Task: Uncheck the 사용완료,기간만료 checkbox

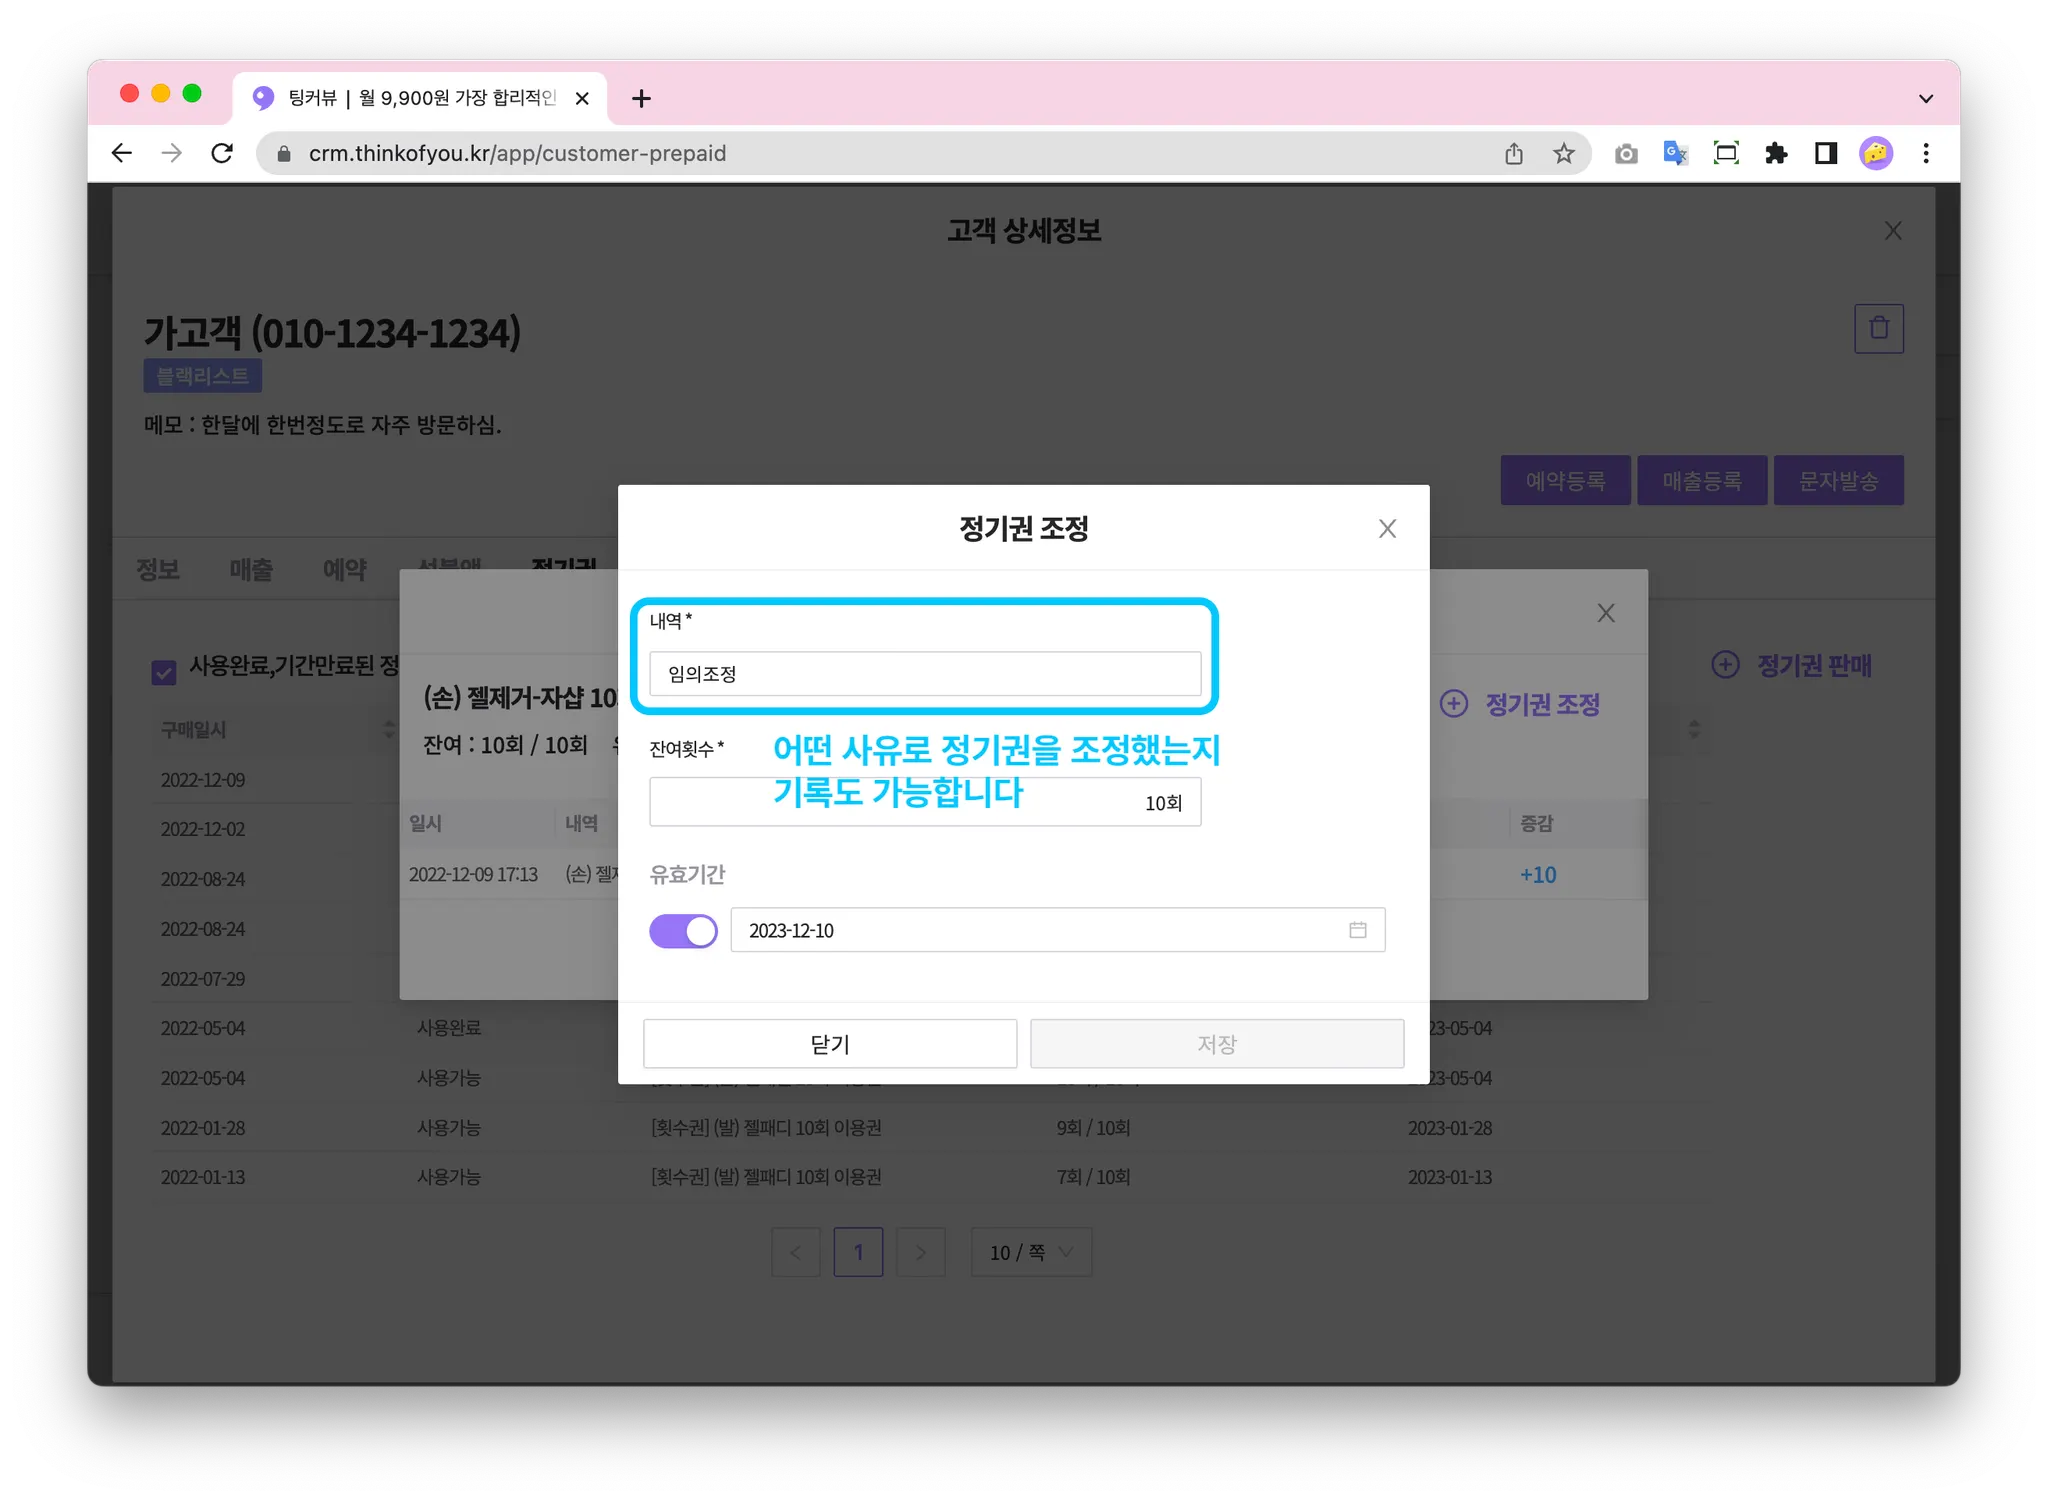Action: (x=164, y=672)
